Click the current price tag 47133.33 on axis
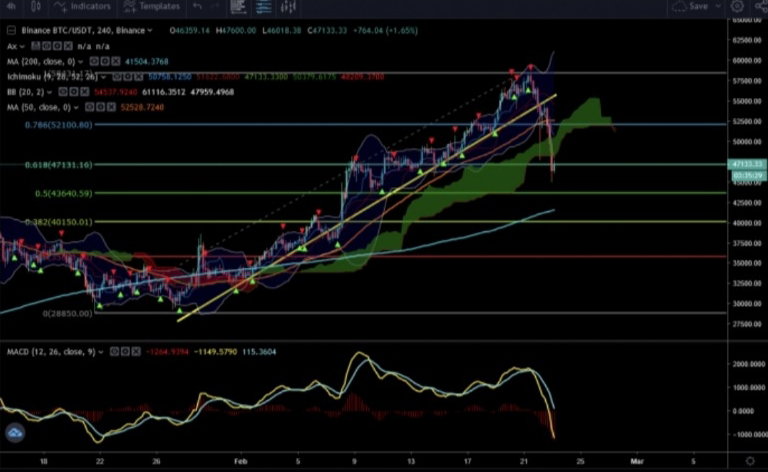The width and height of the screenshot is (768, 472). click(747, 164)
